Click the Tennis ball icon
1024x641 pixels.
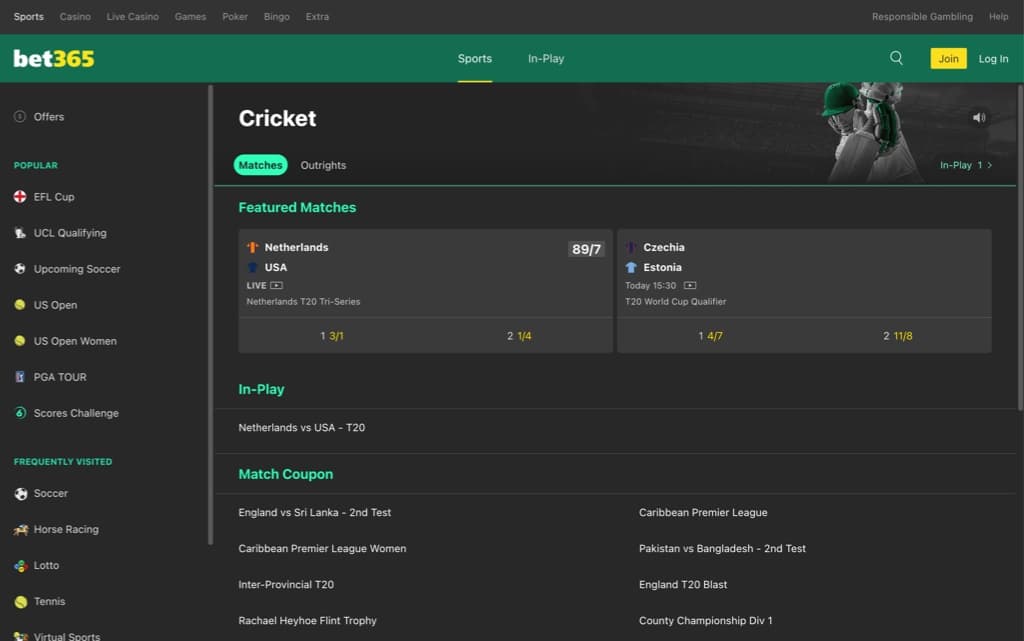click(x=21, y=601)
